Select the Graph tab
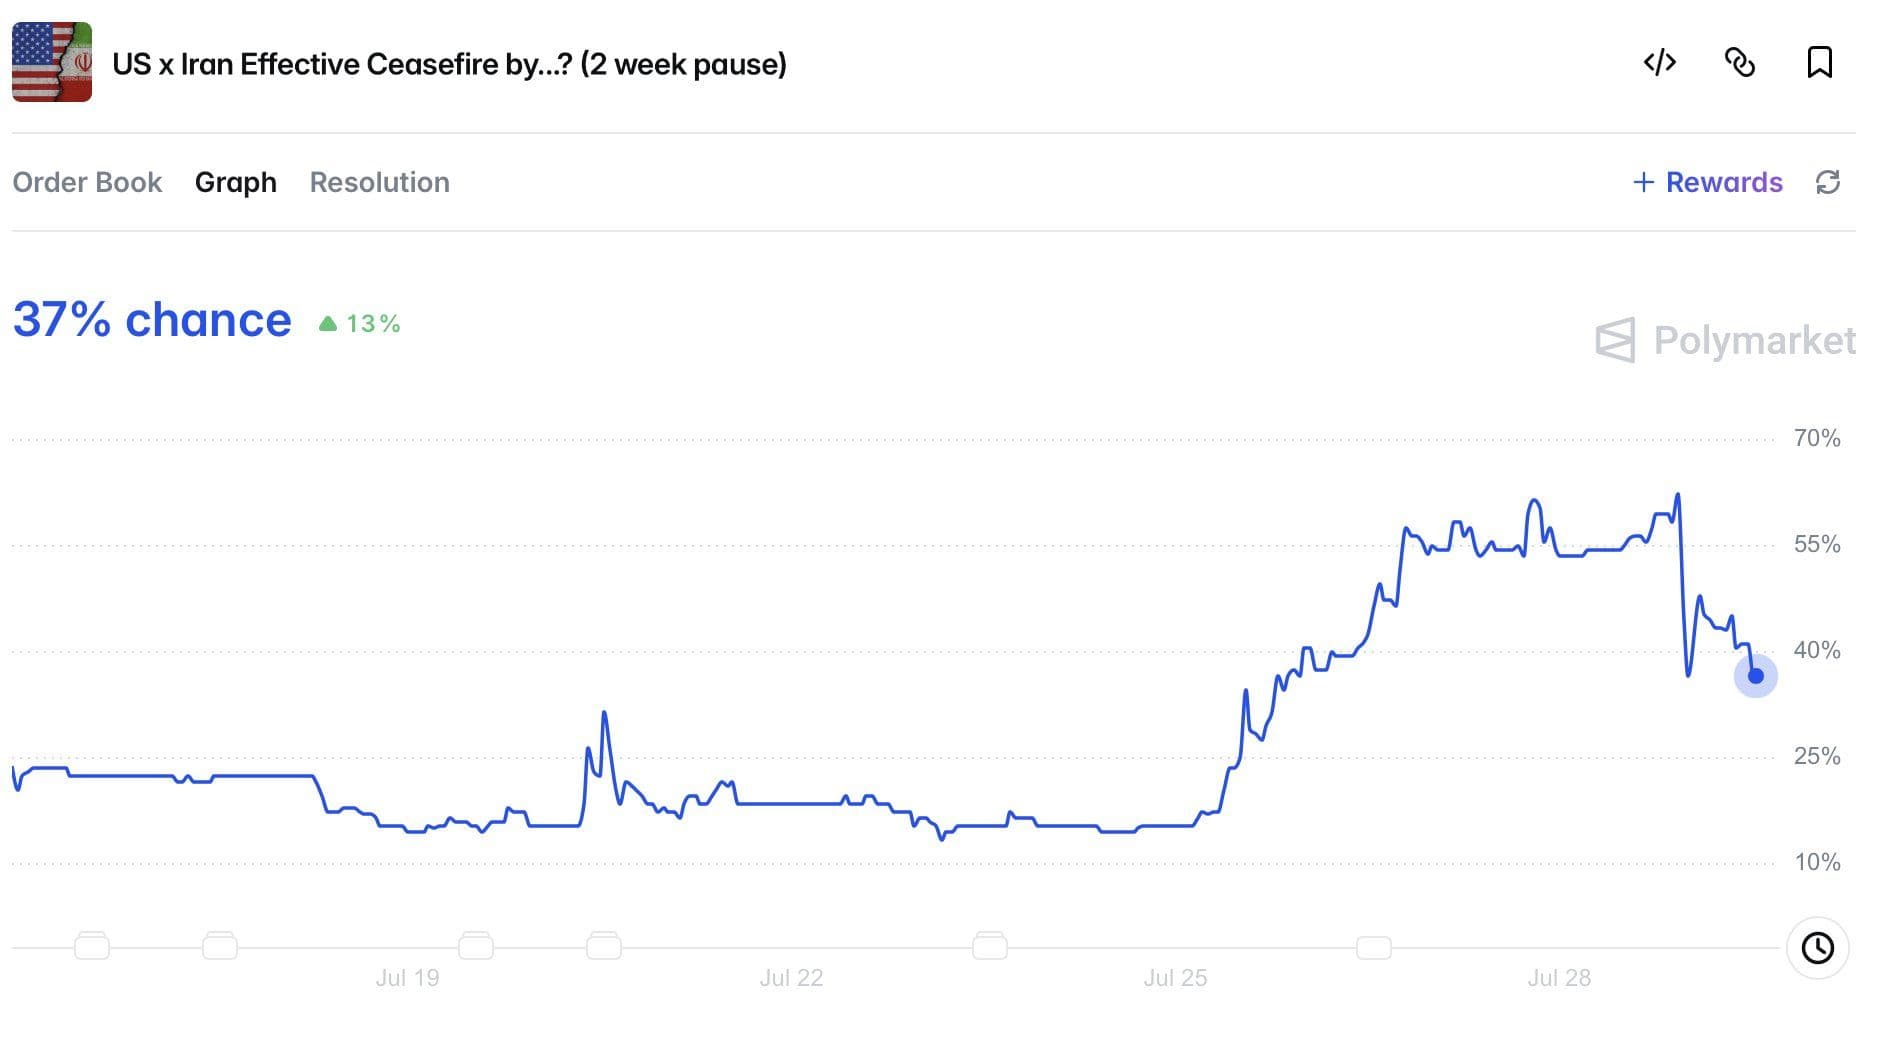The image size is (1886, 1048). coord(236,182)
